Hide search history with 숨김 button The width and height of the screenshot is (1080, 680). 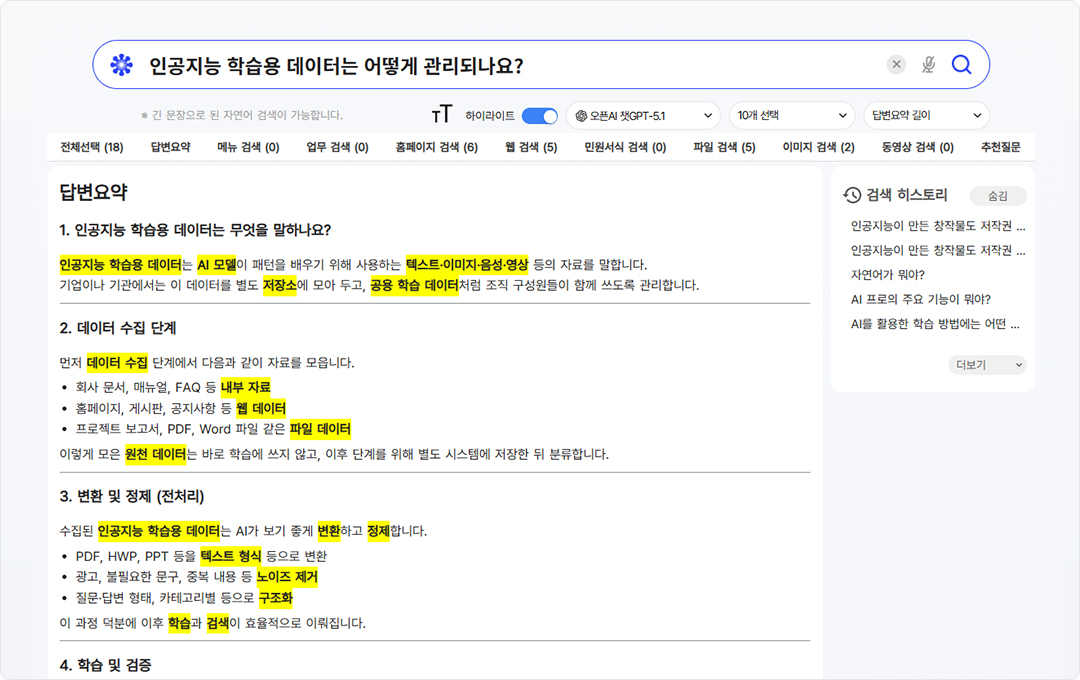pyautogui.click(x=998, y=196)
